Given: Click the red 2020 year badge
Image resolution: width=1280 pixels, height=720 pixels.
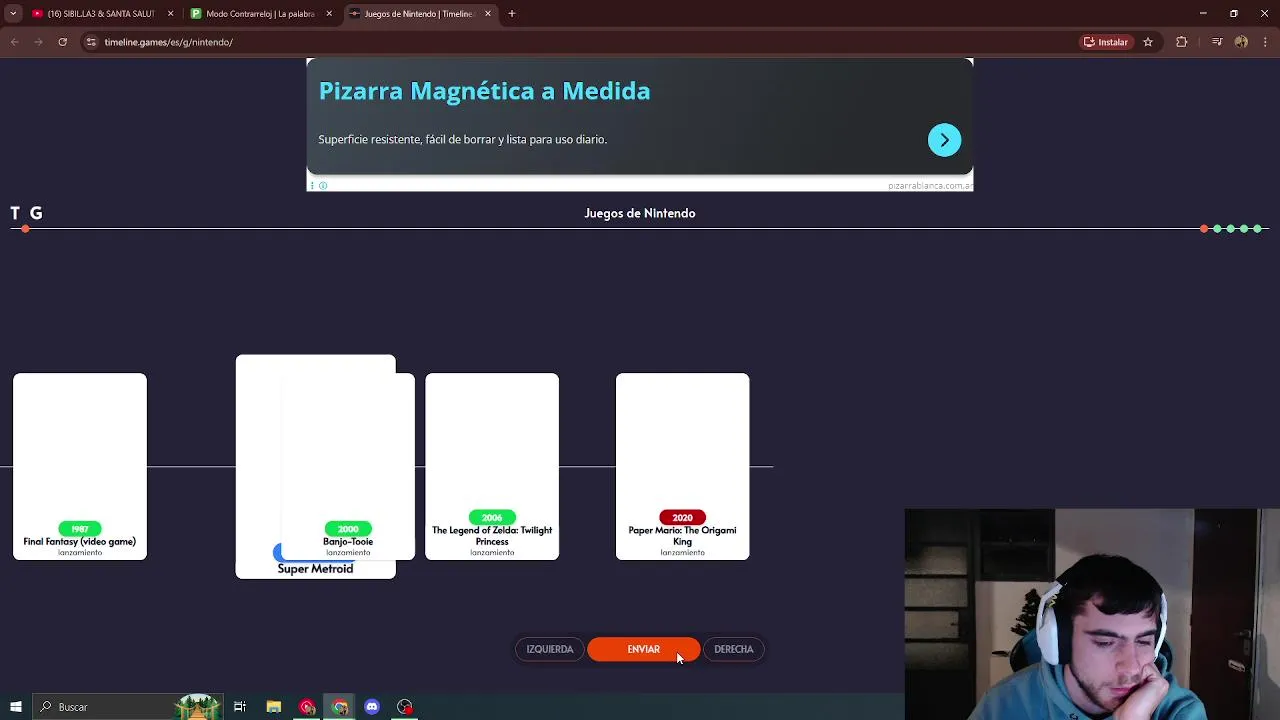Looking at the screenshot, I should point(682,518).
